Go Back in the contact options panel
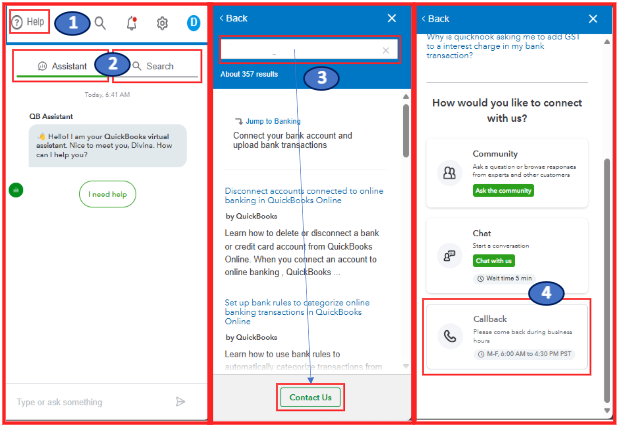The image size is (618, 426). tap(436, 19)
